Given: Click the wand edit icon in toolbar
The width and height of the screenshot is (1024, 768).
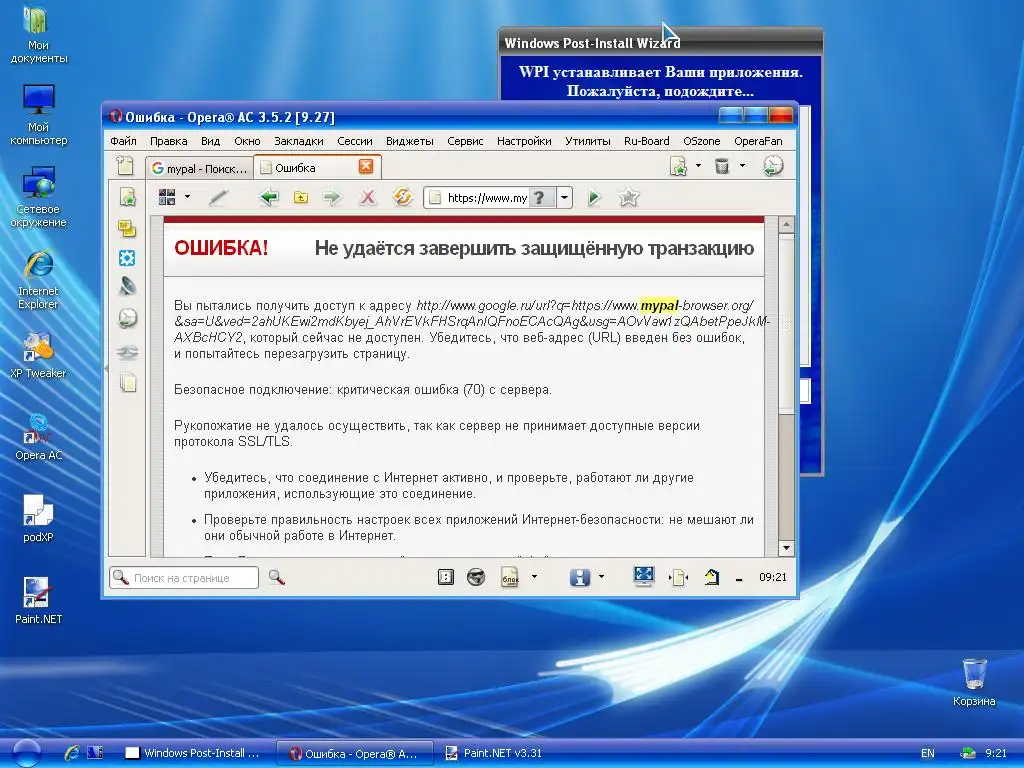Looking at the screenshot, I should coord(218,197).
